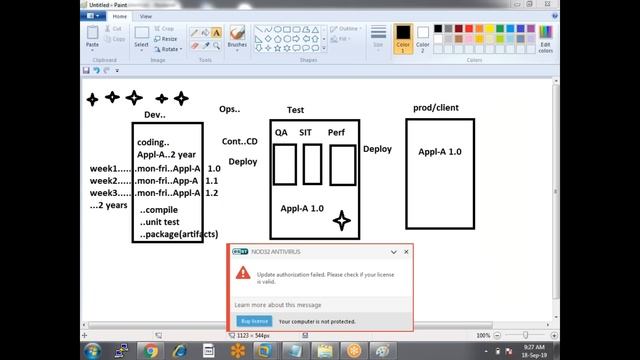Open the Paint file menu button
The image size is (640, 360).
[93, 16]
